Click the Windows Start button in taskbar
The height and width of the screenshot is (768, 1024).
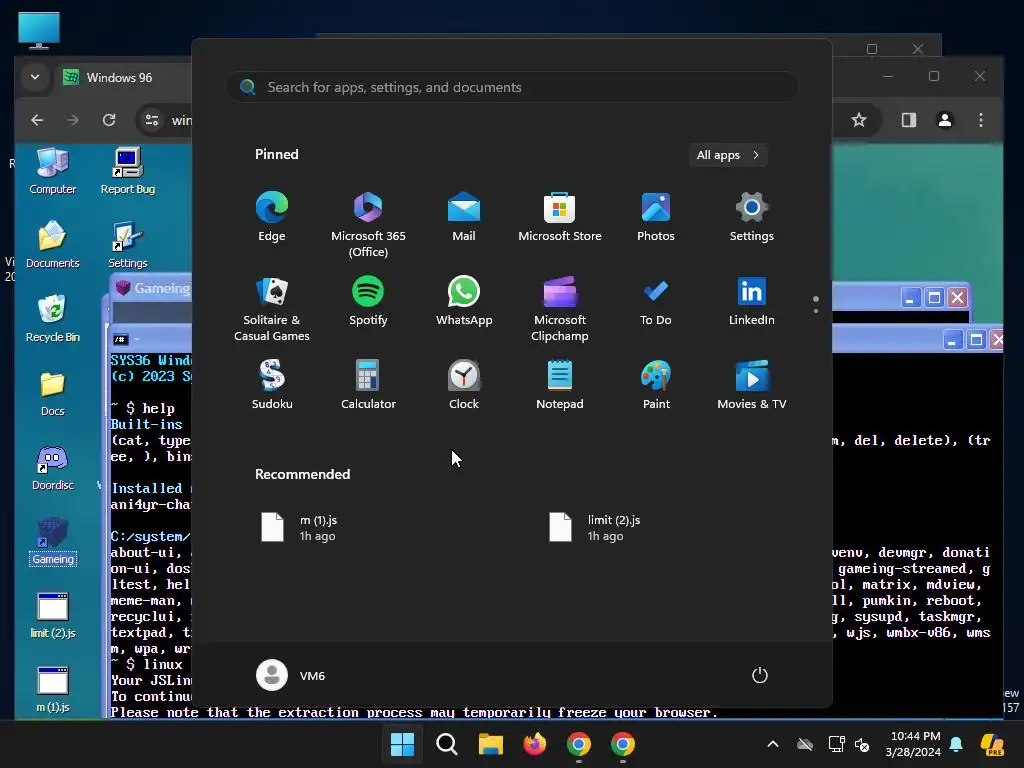click(402, 744)
